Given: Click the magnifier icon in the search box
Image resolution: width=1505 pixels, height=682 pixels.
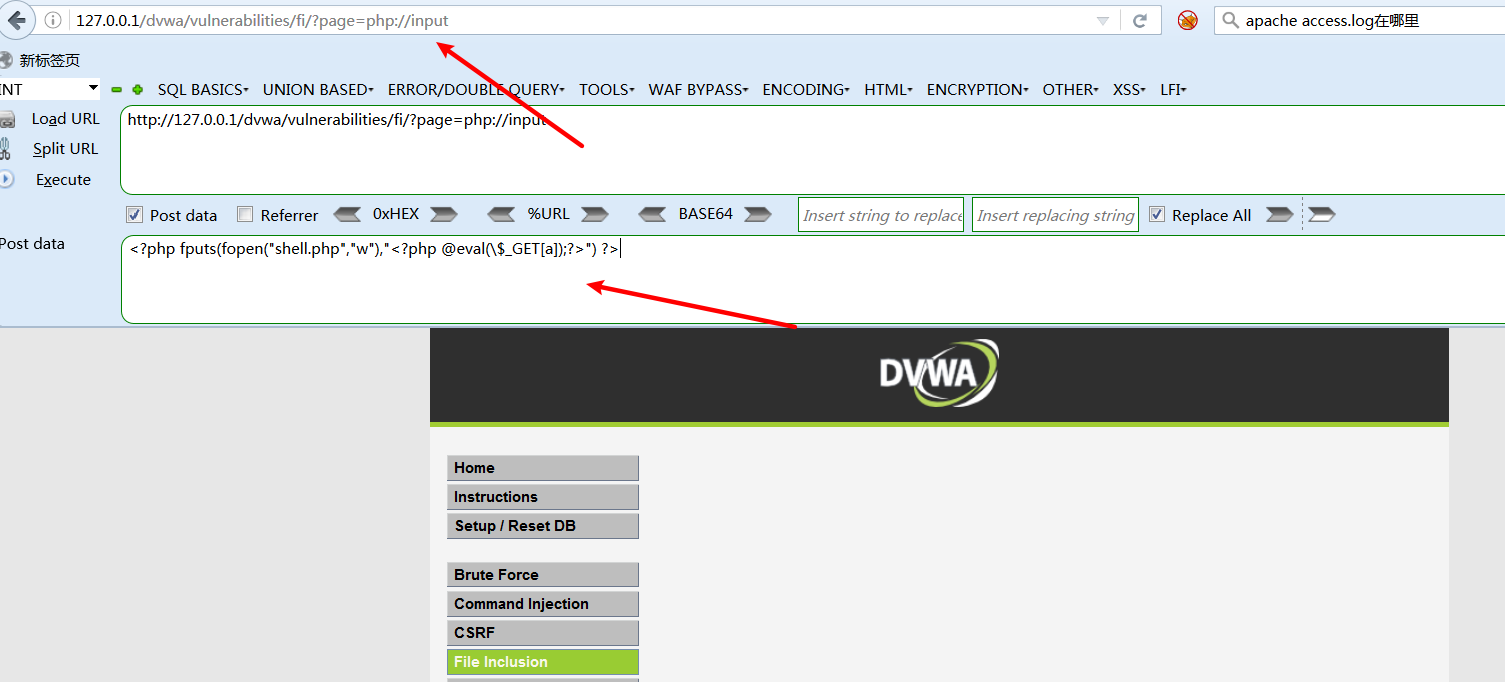Looking at the screenshot, I should pyautogui.click(x=1229, y=20).
